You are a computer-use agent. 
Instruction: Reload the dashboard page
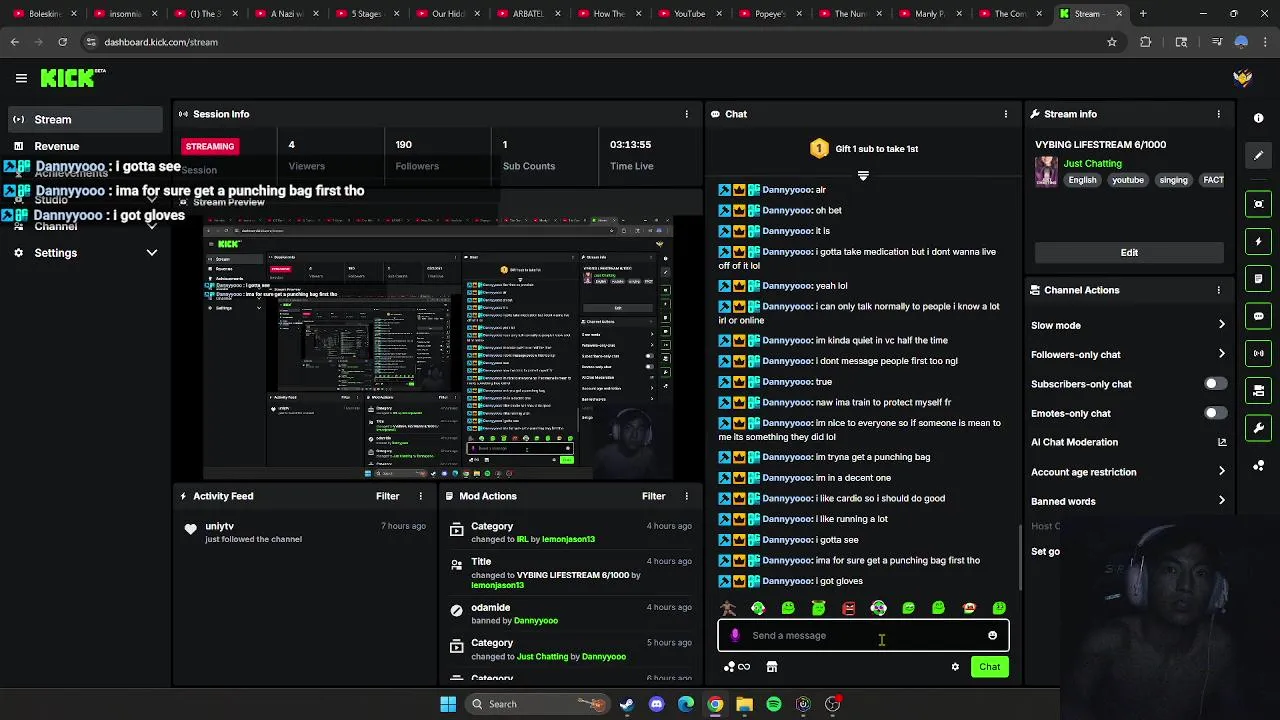pos(62,42)
